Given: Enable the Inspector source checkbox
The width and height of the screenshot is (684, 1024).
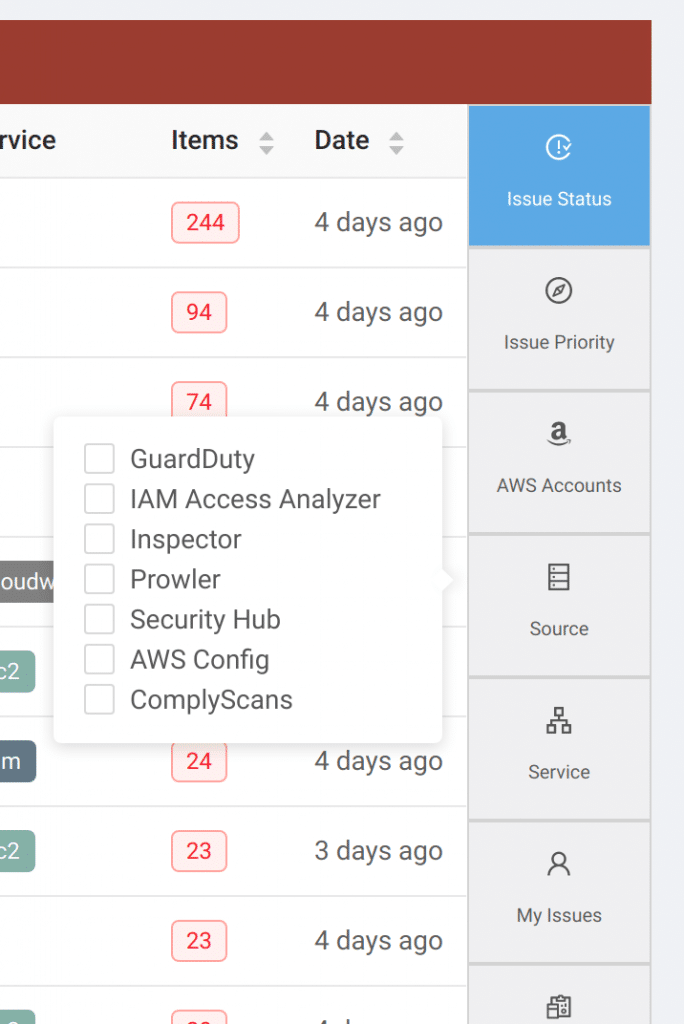Looking at the screenshot, I should coord(99,539).
